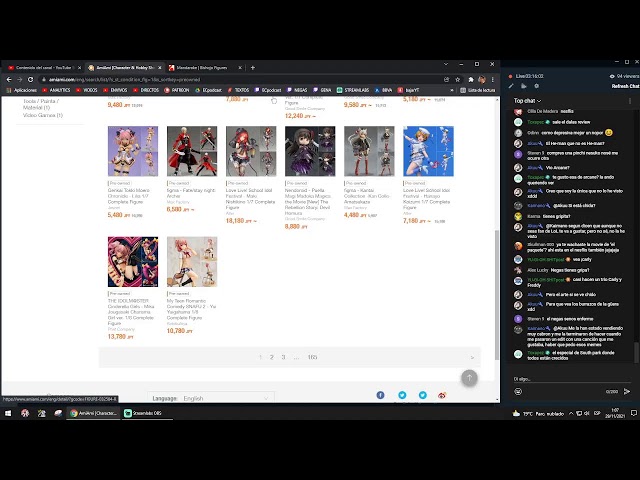Click the scroll-to-top round arrow button
Screen dimensions: 640x480
(x=469, y=378)
